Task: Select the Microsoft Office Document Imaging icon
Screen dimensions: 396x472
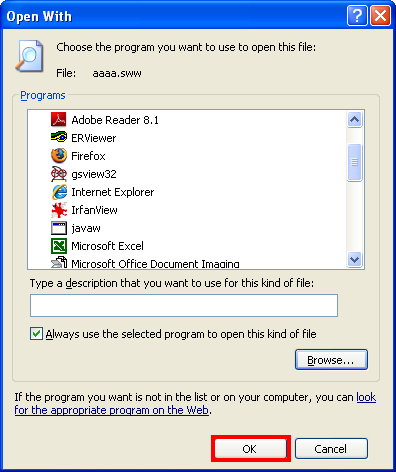Action: click(59, 263)
